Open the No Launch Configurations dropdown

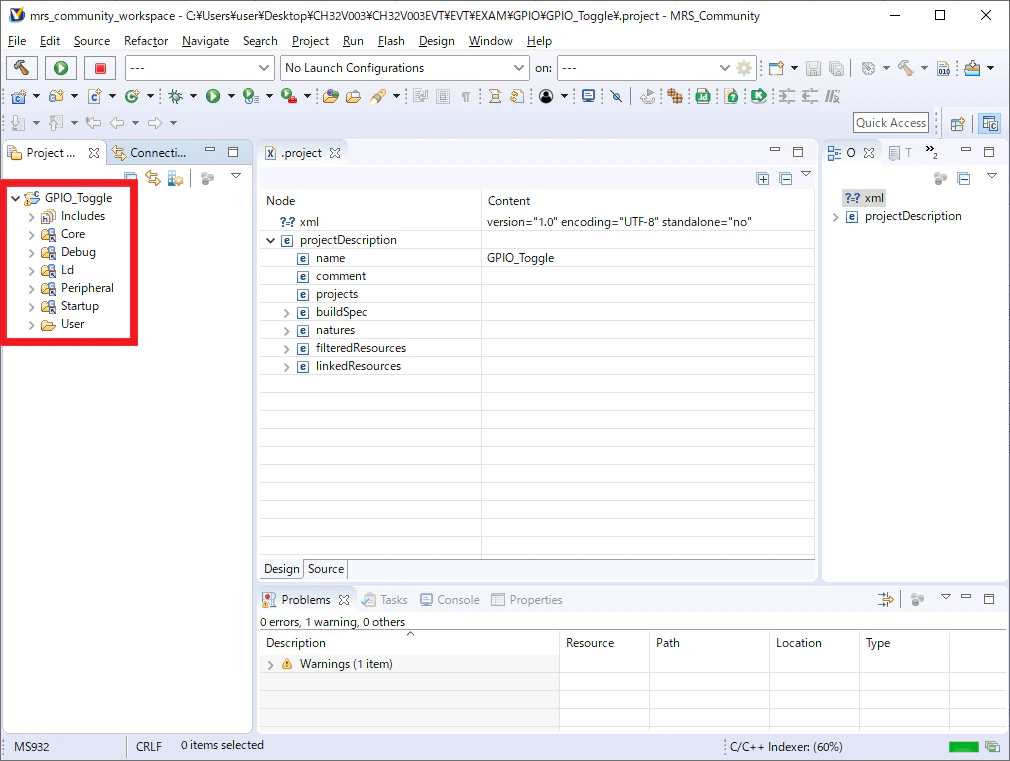405,68
